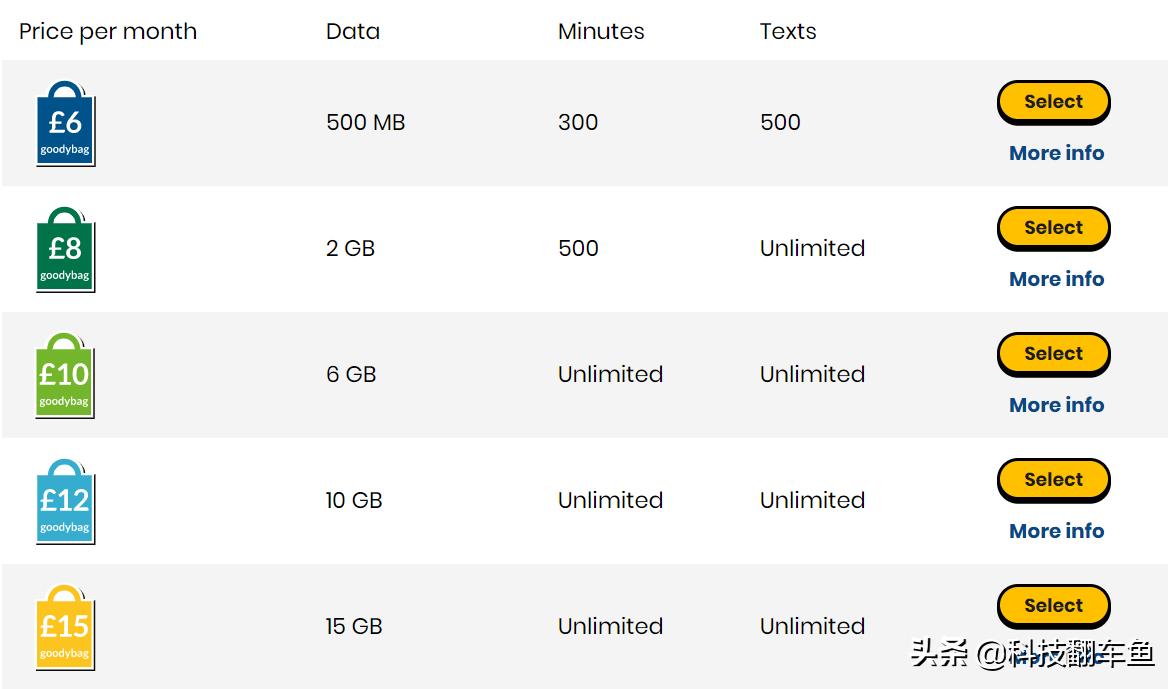This screenshot has width=1176, height=689.
Task: Show More info for £10 goodybag
Action: pyautogui.click(x=1056, y=405)
